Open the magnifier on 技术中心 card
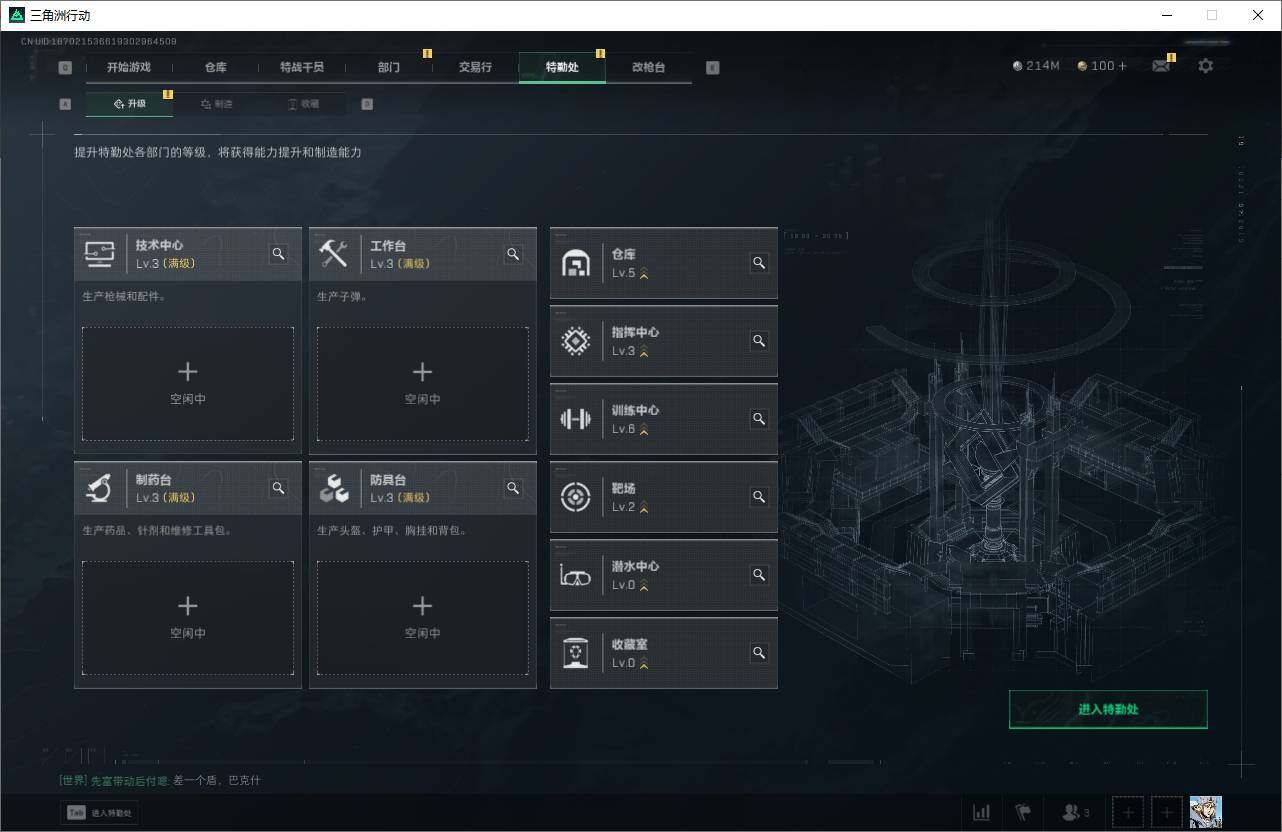This screenshot has height=832, width=1282. 279,254
